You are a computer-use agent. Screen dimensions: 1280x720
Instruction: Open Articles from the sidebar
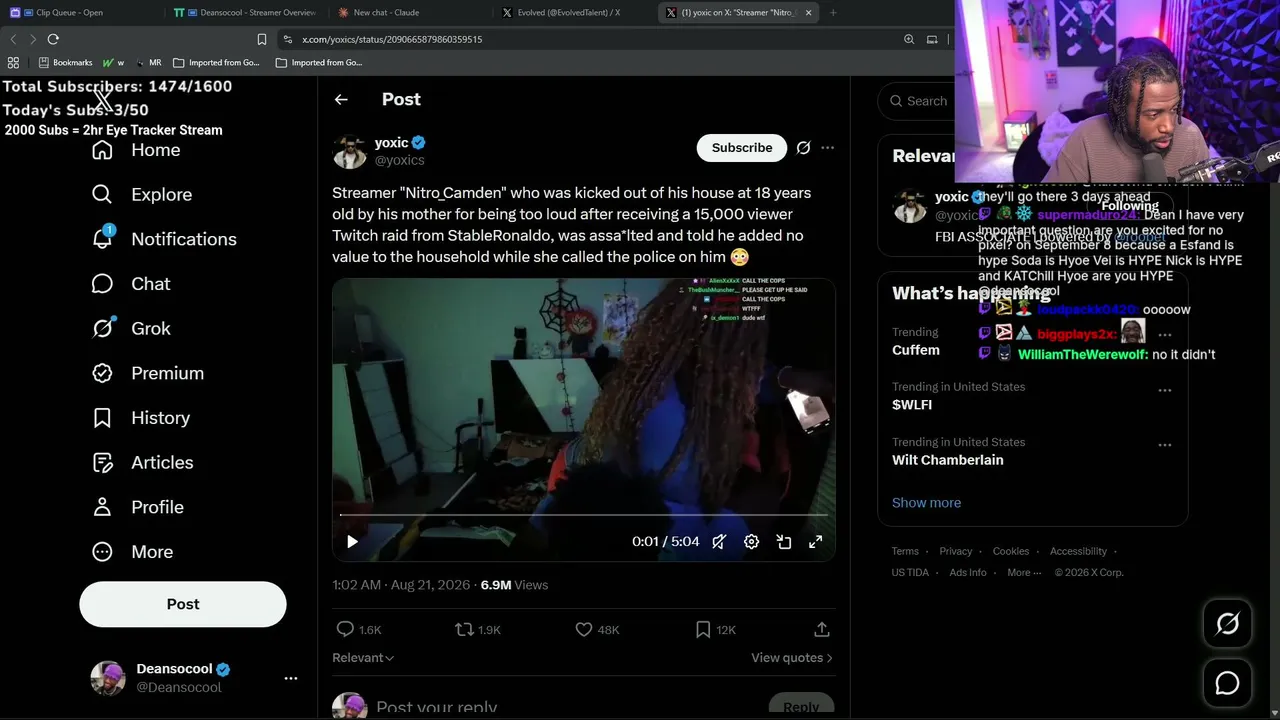[x=142, y=462]
